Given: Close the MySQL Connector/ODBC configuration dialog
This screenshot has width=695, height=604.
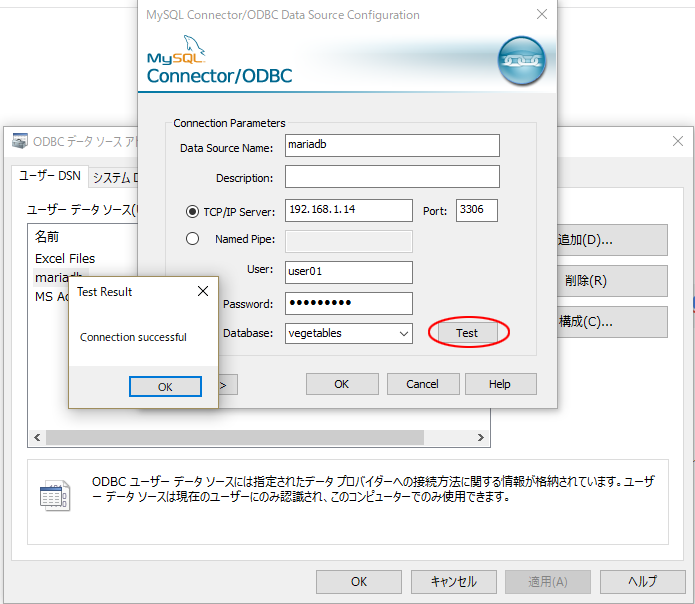Looking at the screenshot, I should [541, 15].
